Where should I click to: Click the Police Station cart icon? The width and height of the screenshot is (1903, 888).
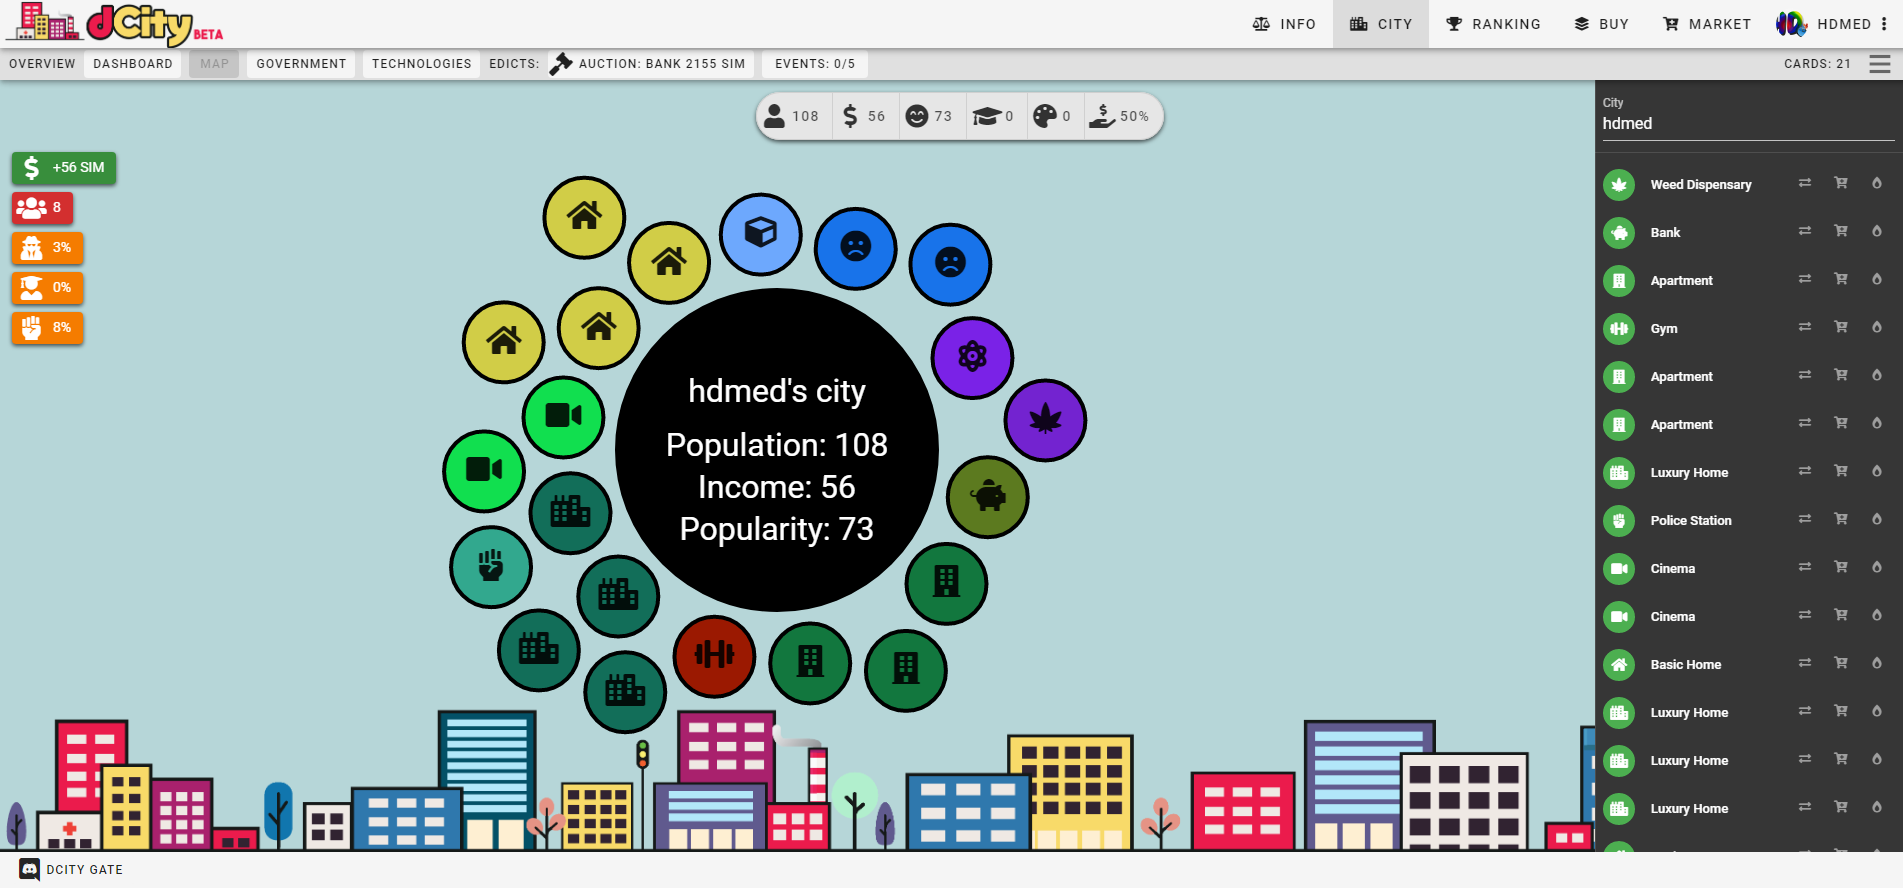pos(1841,519)
